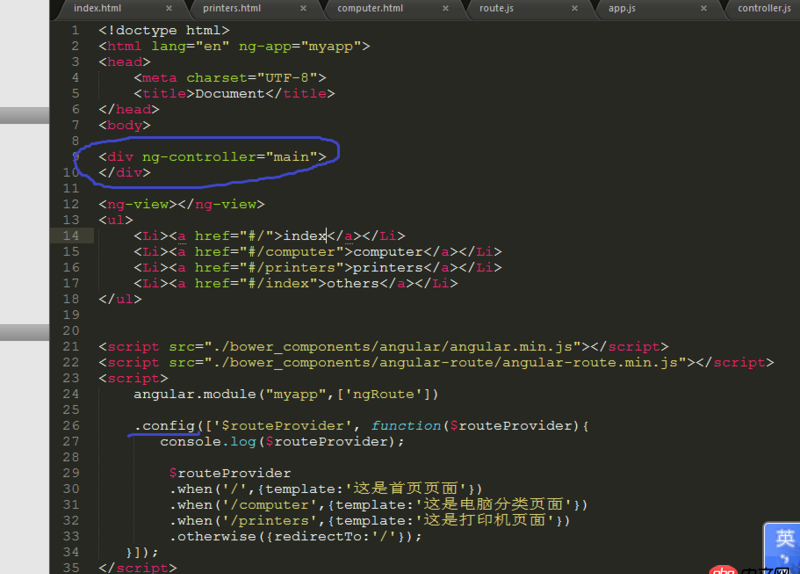Click the charset="UTF-8" meta line

pyautogui.click(x=230, y=78)
